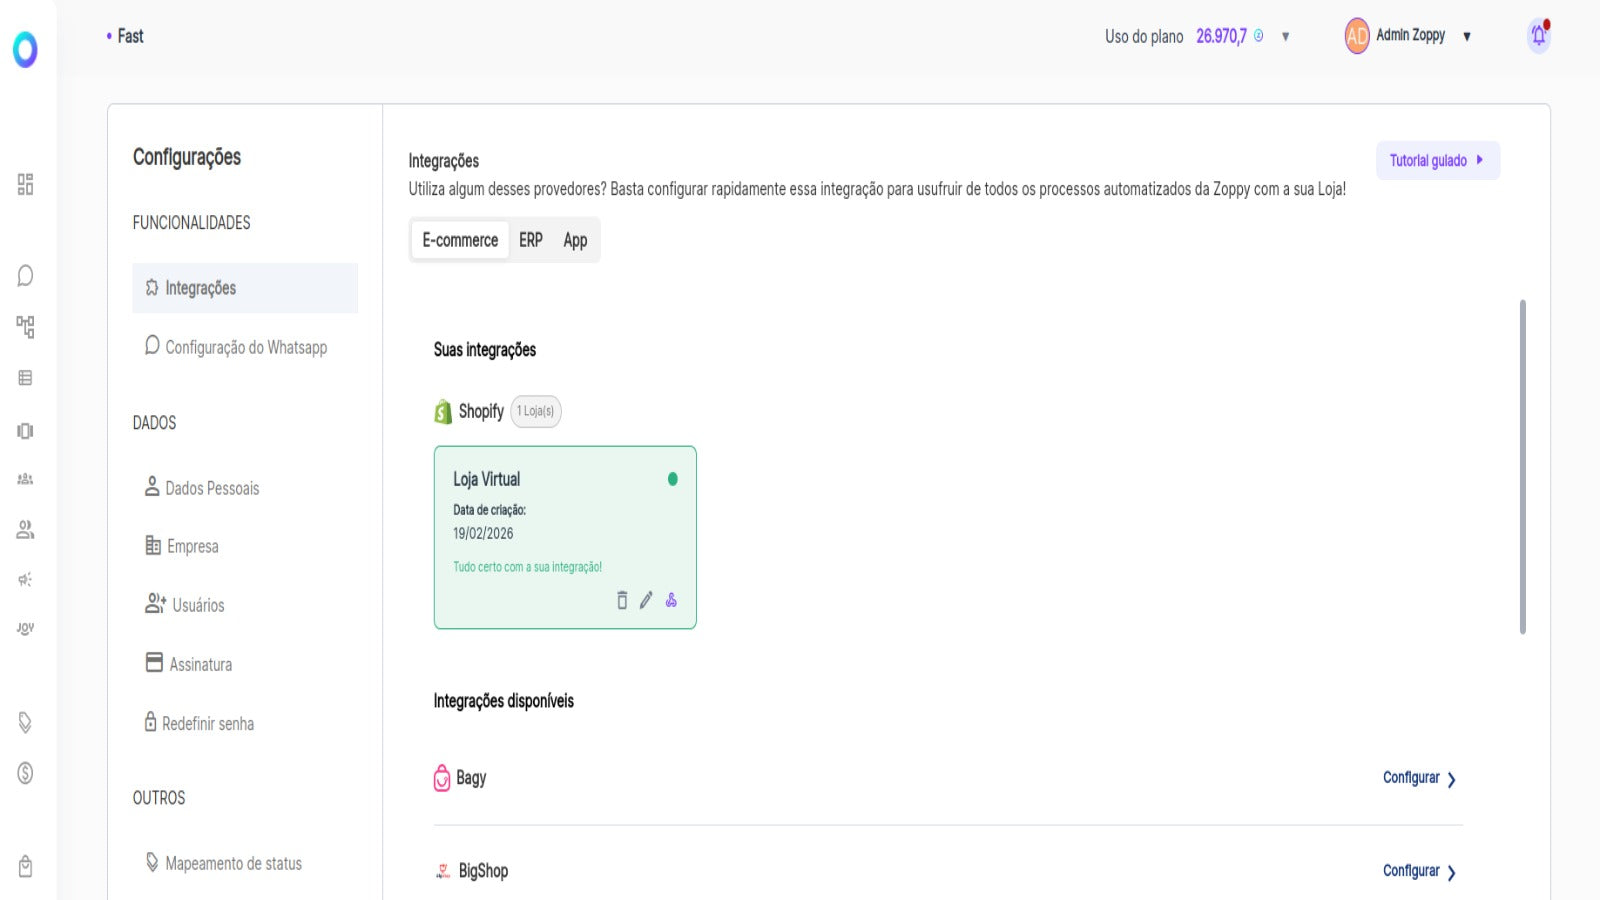Switch to the ERP tab
The width and height of the screenshot is (1600, 900).
(530, 240)
